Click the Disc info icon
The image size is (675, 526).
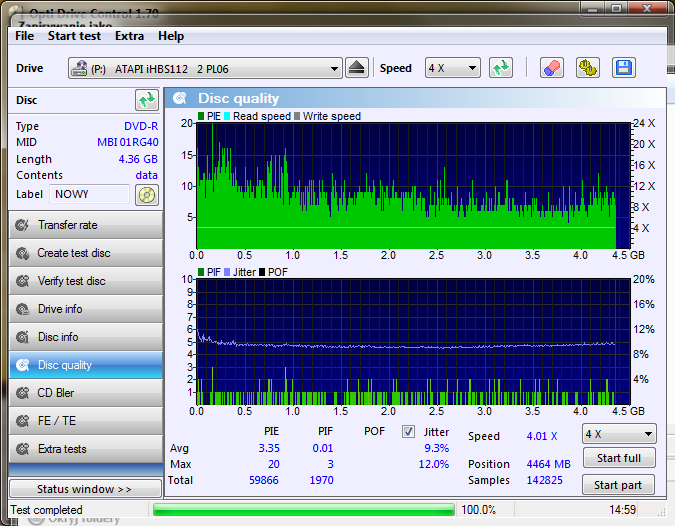[22, 337]
